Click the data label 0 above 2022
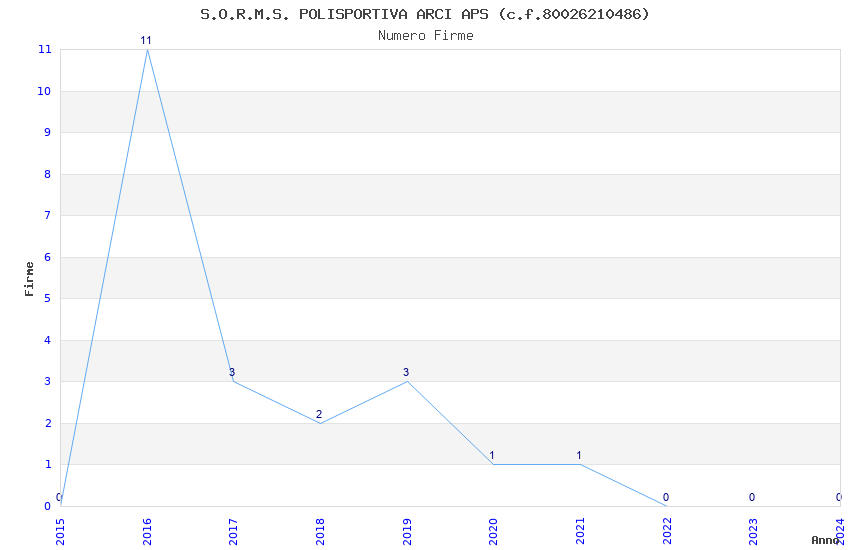Screen dimensions: 850x550 [666, 497]
